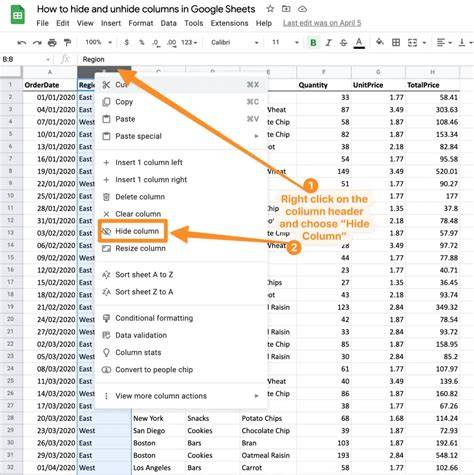Choose Clear column in context menu
474x475 pixels.
click(x=181, y=214)
